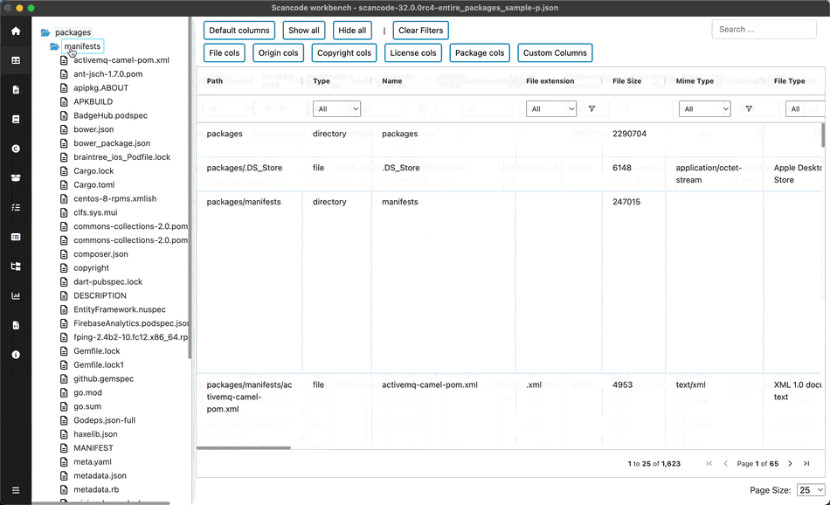The height and width of the screenshot is (505, 830).
Task: Click the table vertical scrollbar thumb
Action: tap(823, 135)
